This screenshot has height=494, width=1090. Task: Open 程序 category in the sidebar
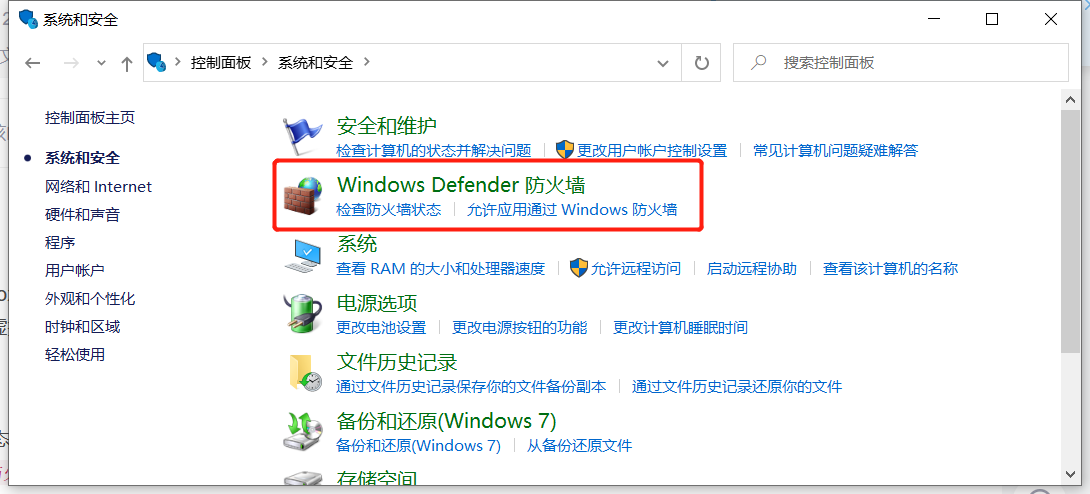60,242
